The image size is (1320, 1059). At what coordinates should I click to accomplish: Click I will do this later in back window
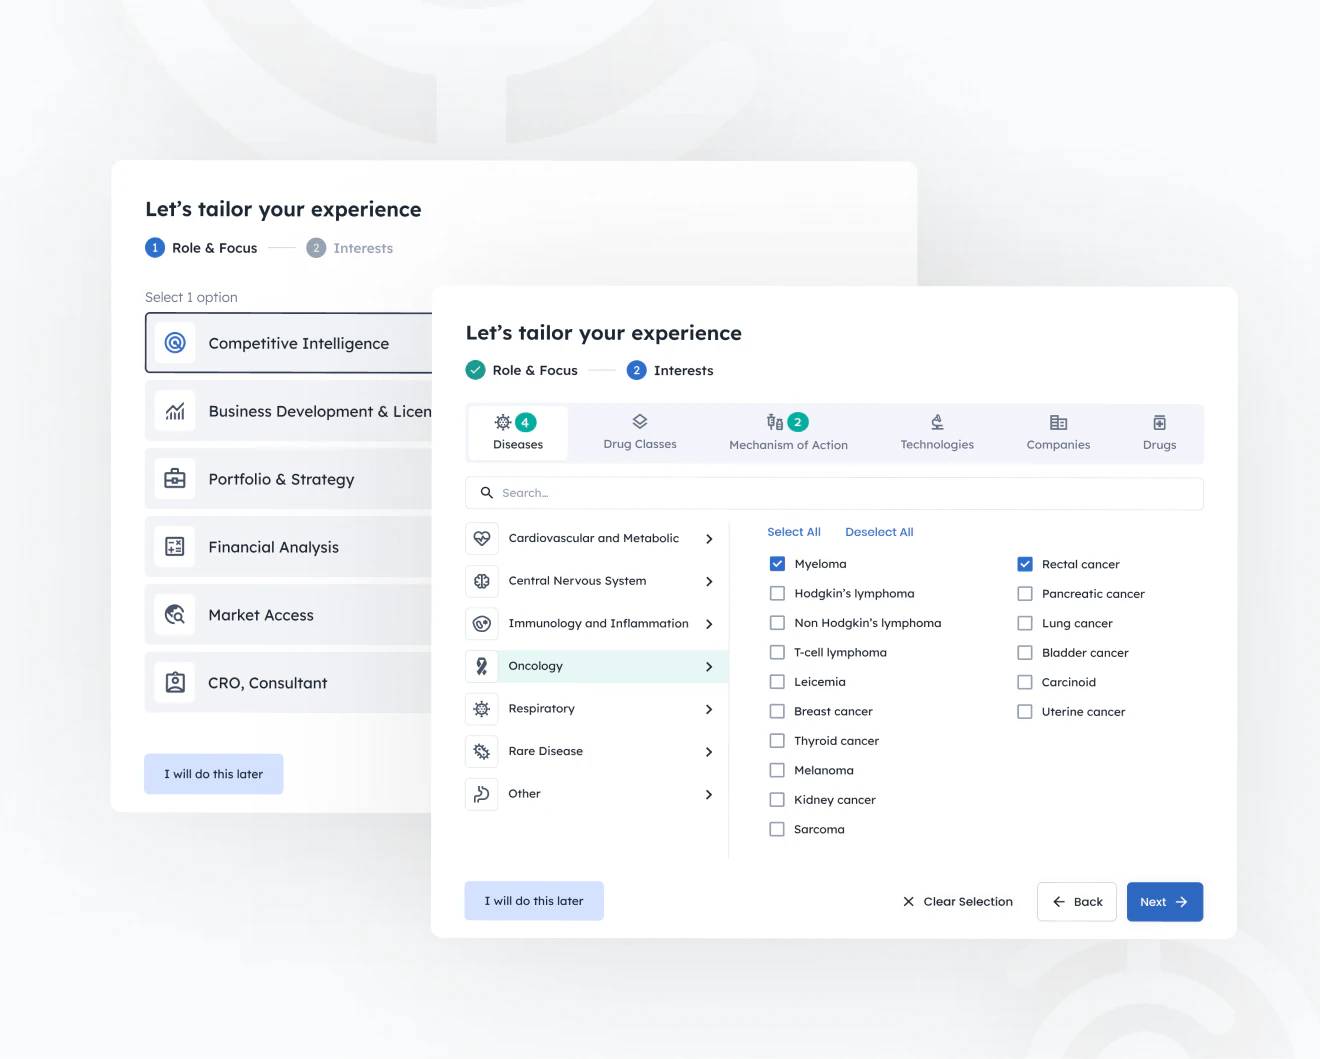(x=214, y=774)
